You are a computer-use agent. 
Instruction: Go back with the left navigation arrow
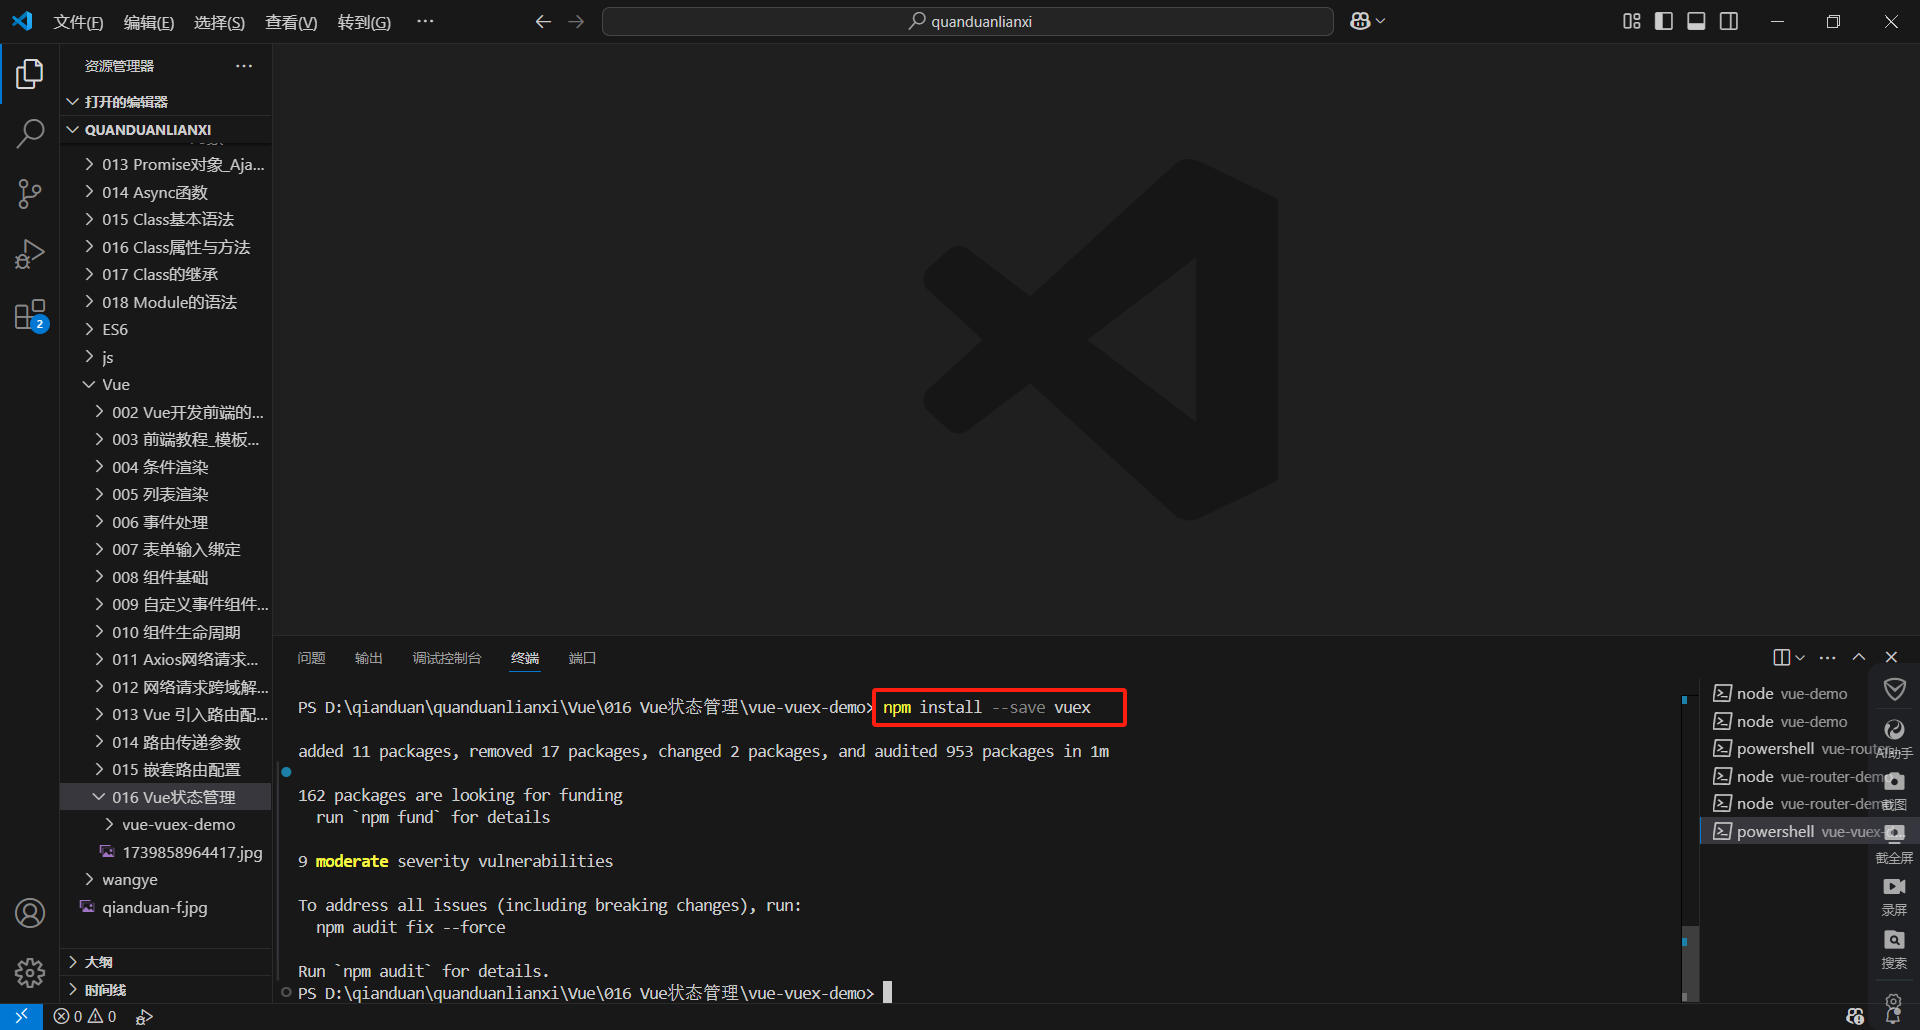pos(543,21)
